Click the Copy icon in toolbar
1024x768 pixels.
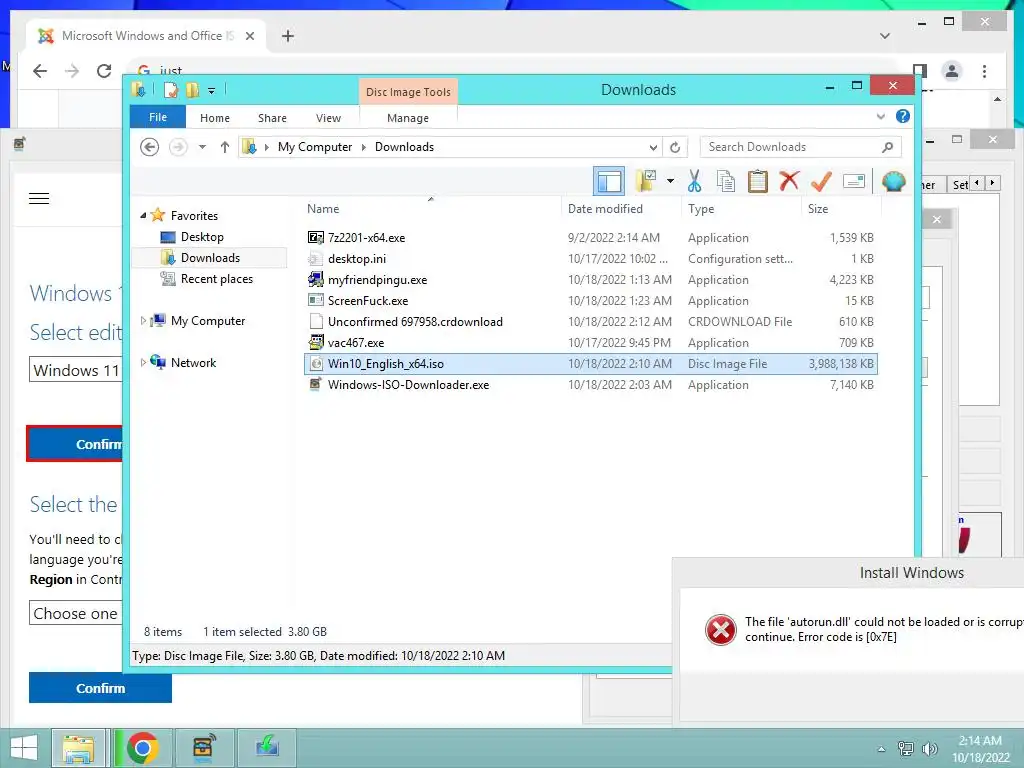[x=726, y=181]
